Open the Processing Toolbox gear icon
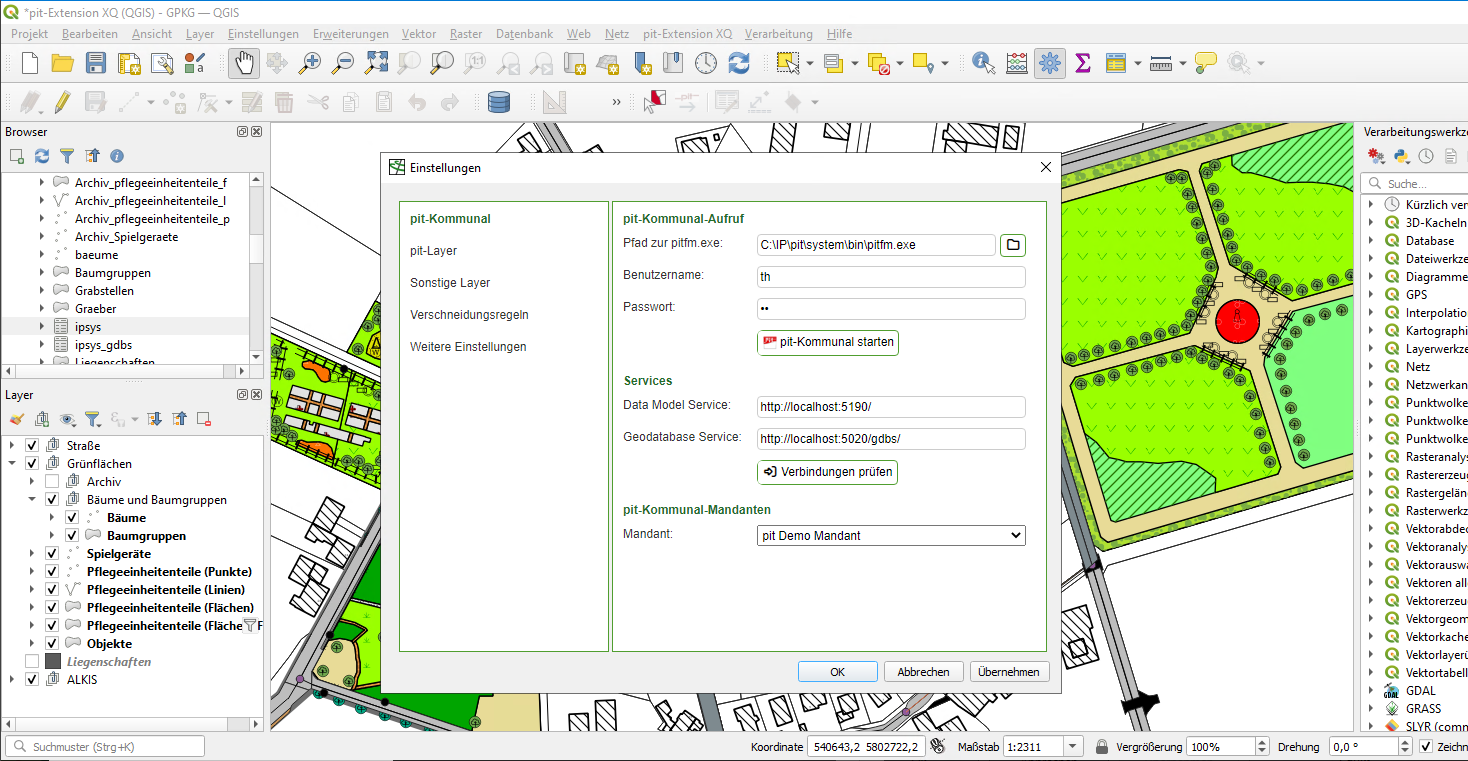The height and width of the screenshot is (761, 1468). click(1048, 62)
